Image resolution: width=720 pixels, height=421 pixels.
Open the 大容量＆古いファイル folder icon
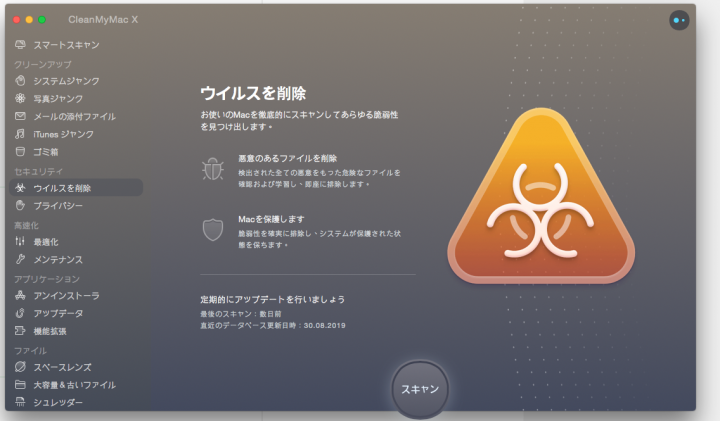[20, 384]
